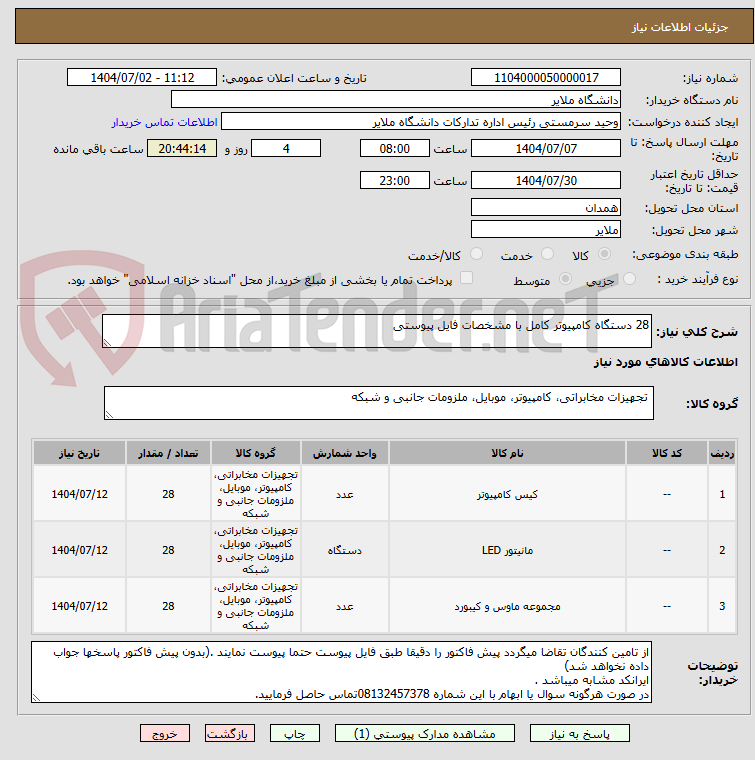Click the مجموعه ماوس و کیبورد item name
The image size is (755, 760).
point(507,606)
